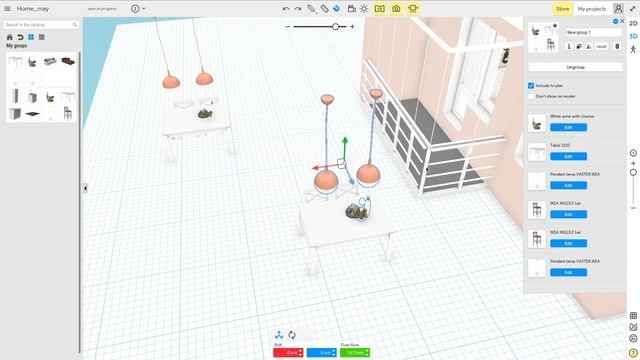The image size is (640, 360).
Task: Mirror flip the selected group
Action: (589, 47)
